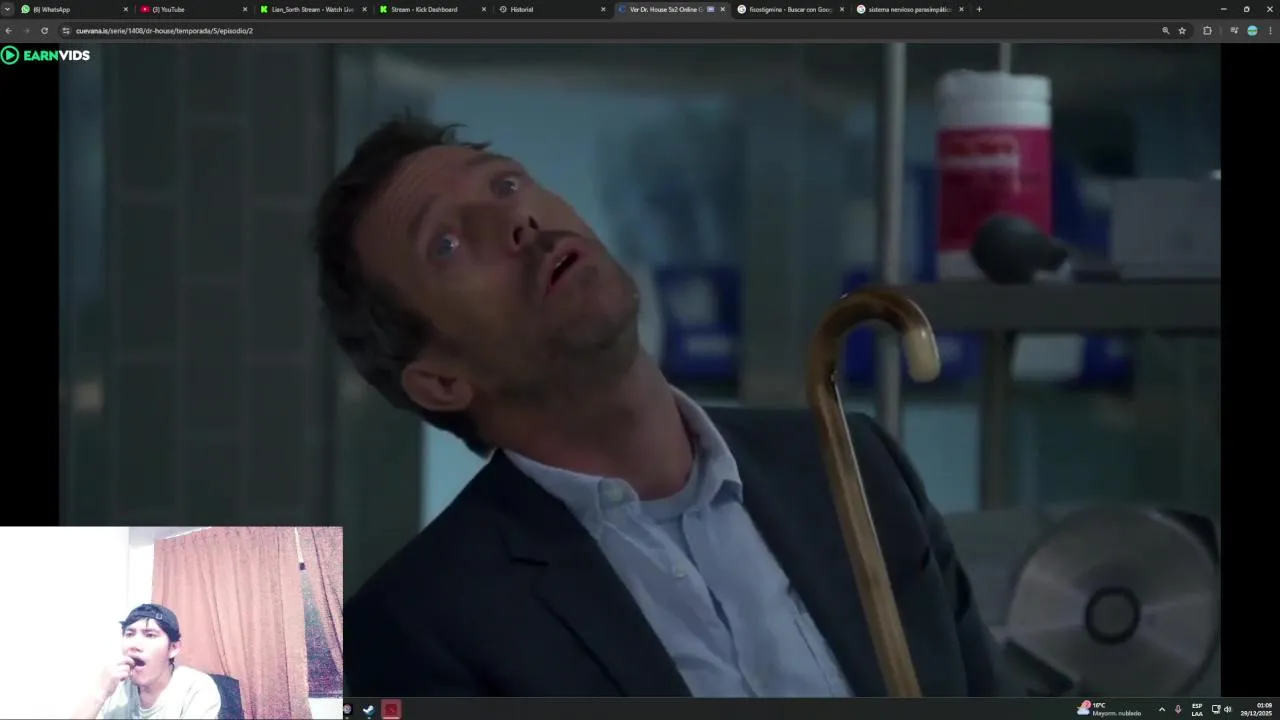Change the ESP LAA keyboard language
Screen dimensions: 1280x720
[x=1197, y=709]
